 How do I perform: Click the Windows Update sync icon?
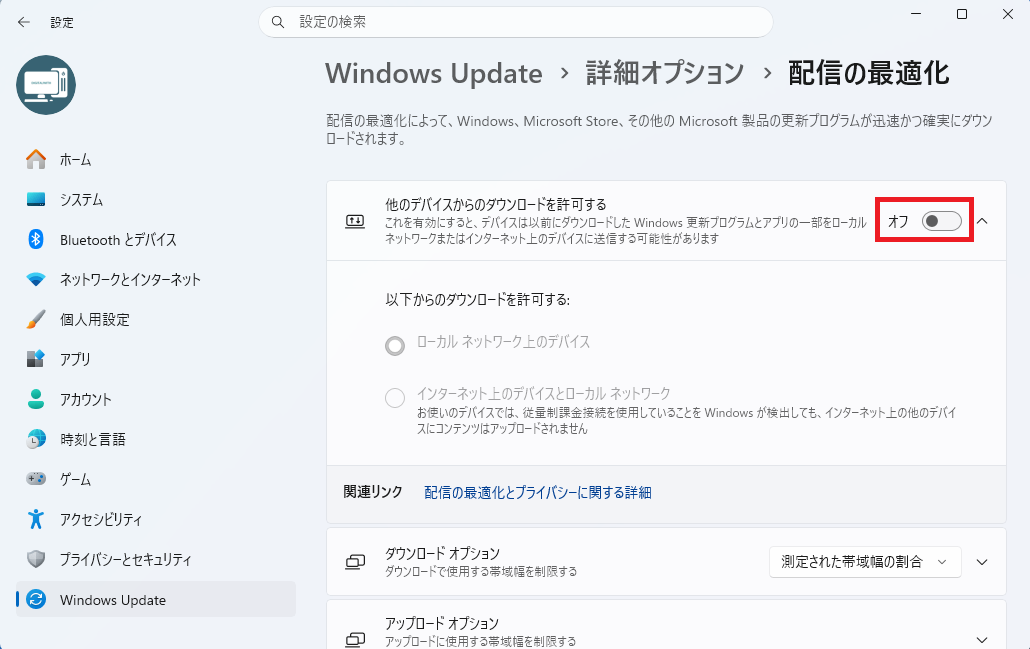click(36, 599)
